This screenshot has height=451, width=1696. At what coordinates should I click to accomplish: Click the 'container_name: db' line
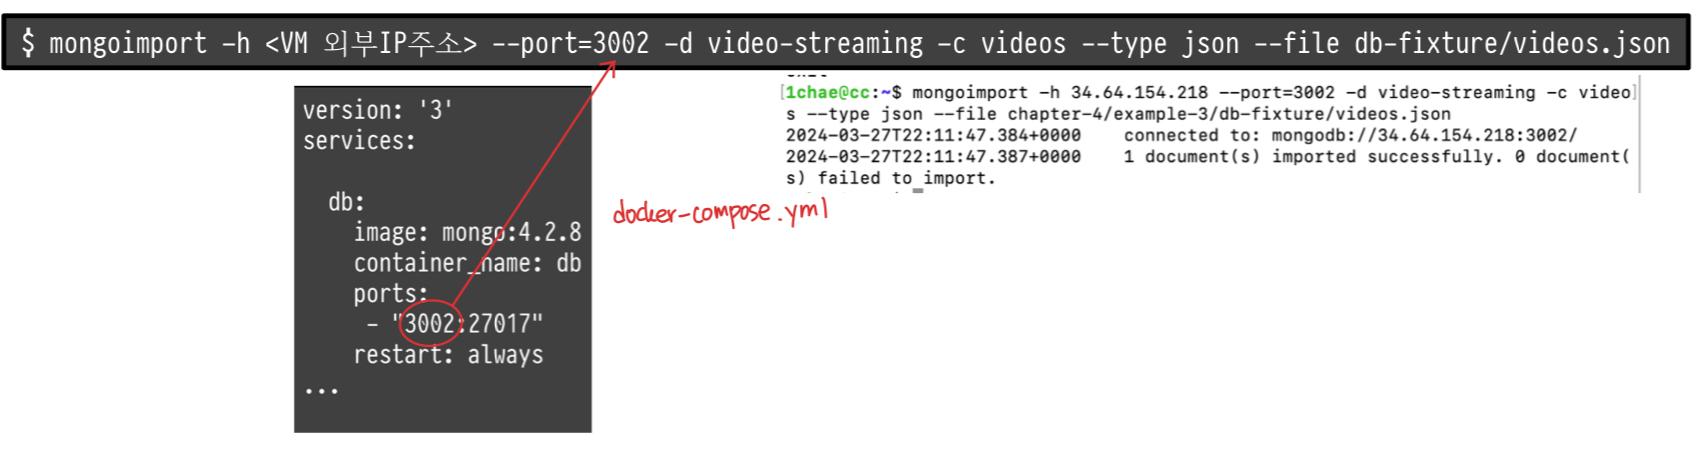point(467,263)
